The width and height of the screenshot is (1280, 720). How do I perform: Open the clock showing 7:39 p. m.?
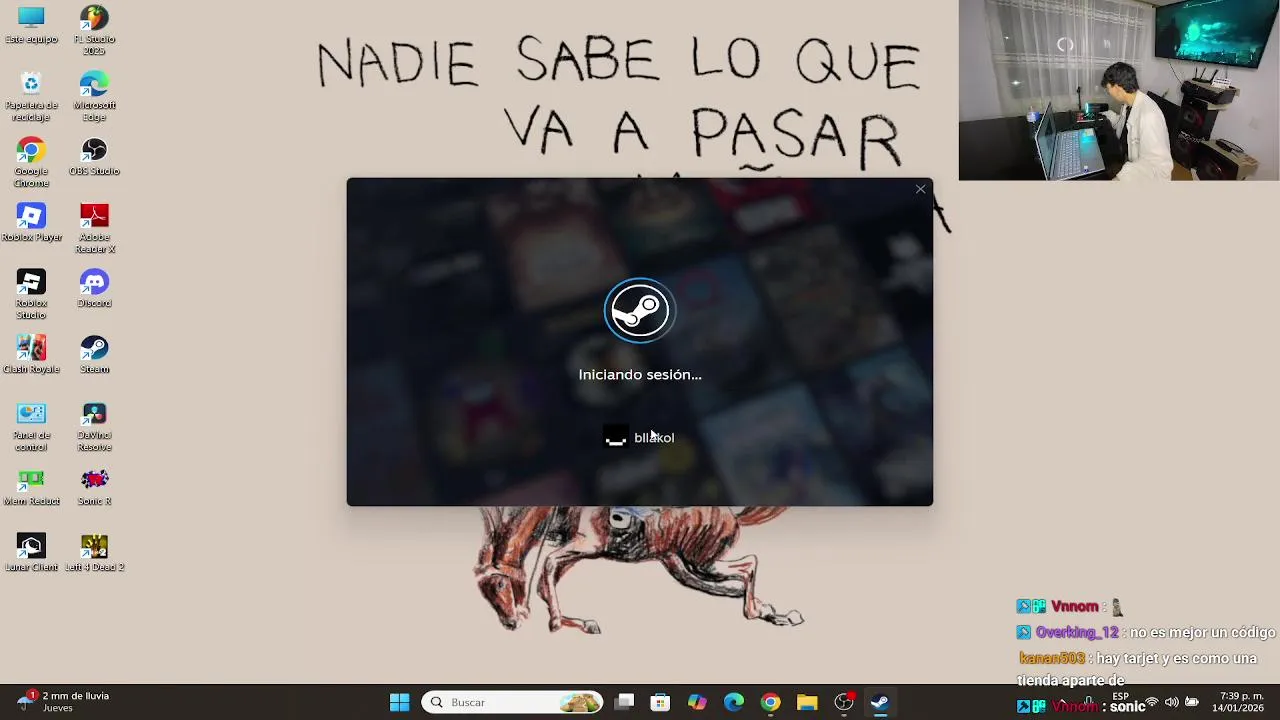coord(1239,702)
